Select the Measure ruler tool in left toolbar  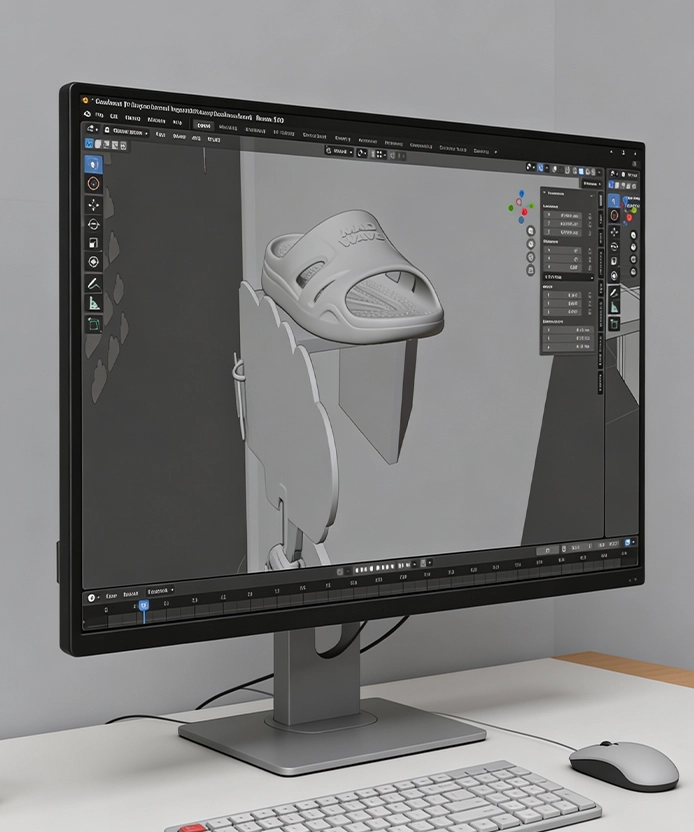pos(94,303)
